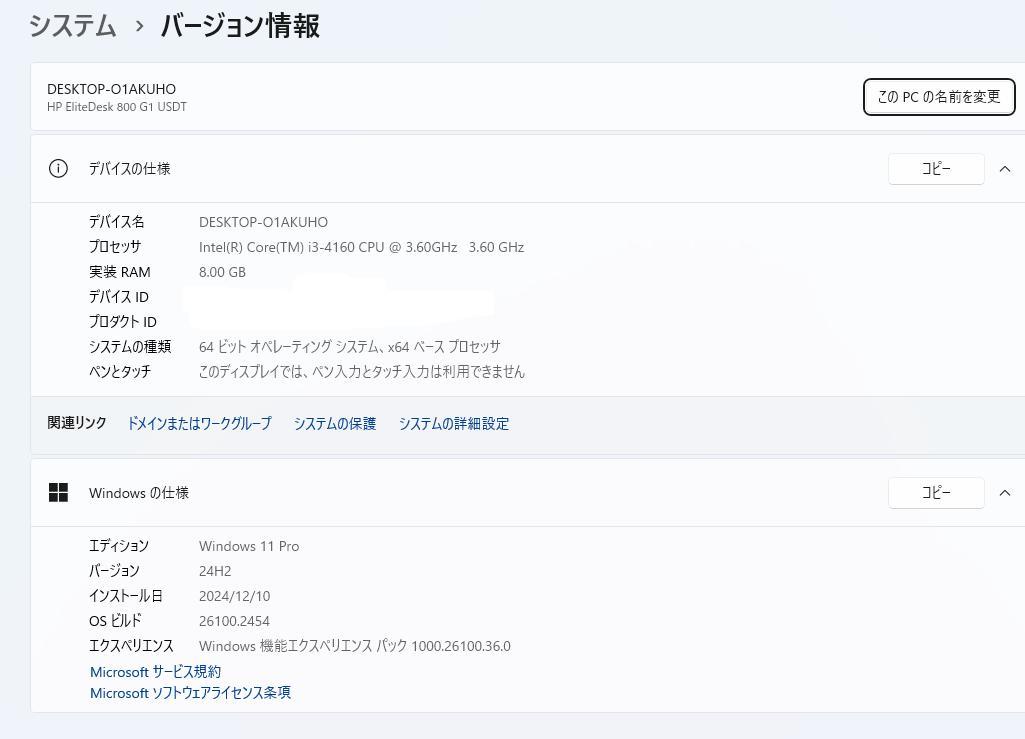
Task: Select the OS ビルド label
Action: (115, 621)
